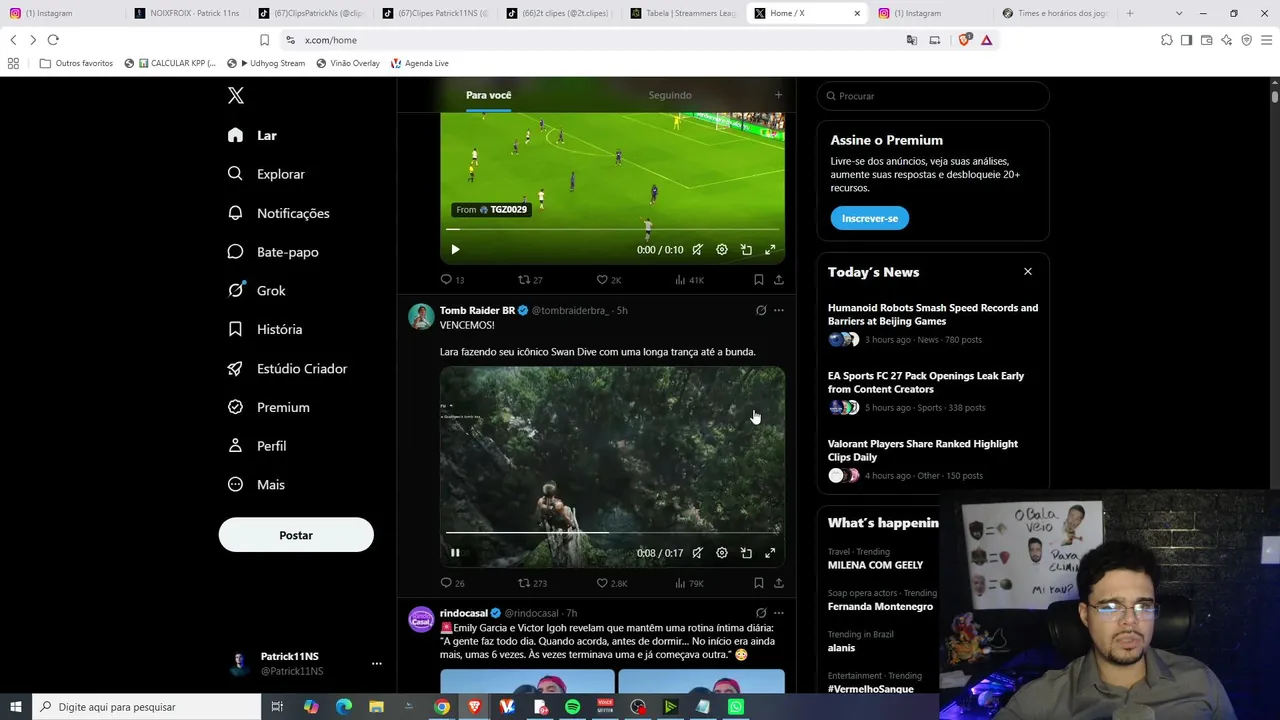This screenshot has height=720, width=1280.
Task: Open settings gear on the soccer video
Action: tap(722, 250)
